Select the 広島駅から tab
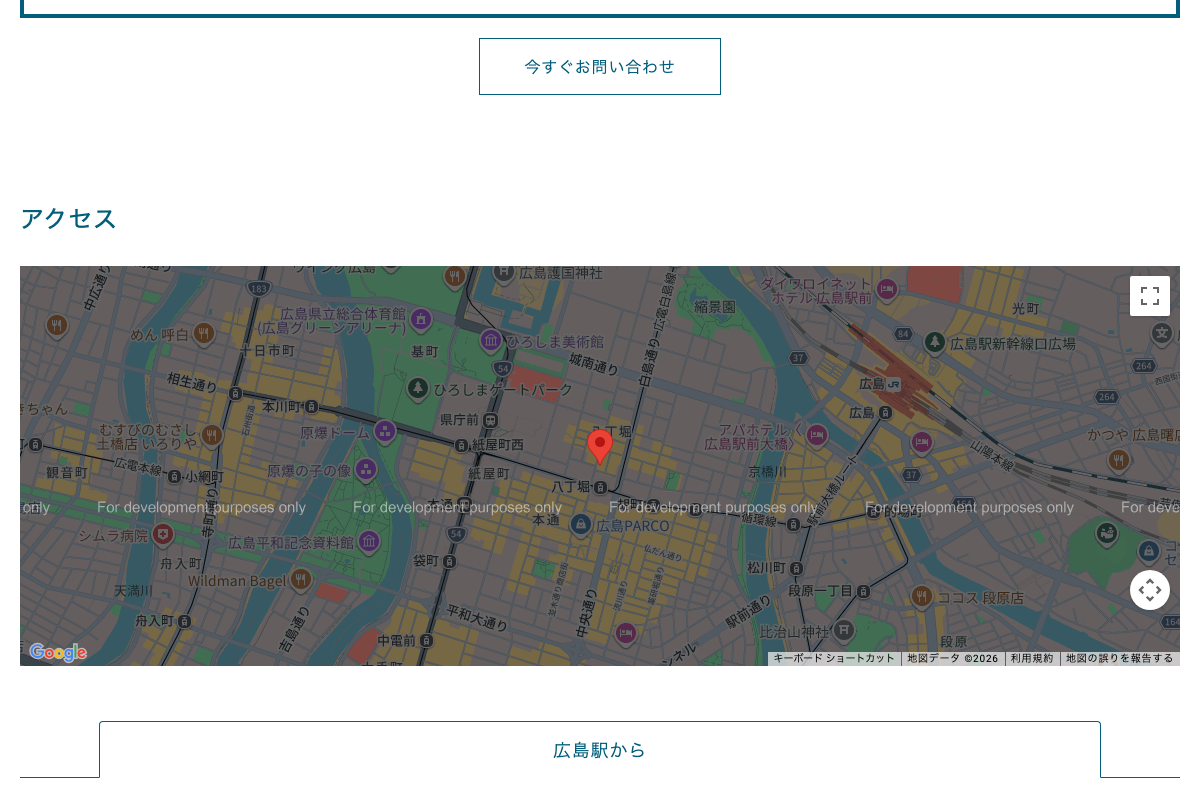Screen dimensions: 1200x800 [600, 750]
